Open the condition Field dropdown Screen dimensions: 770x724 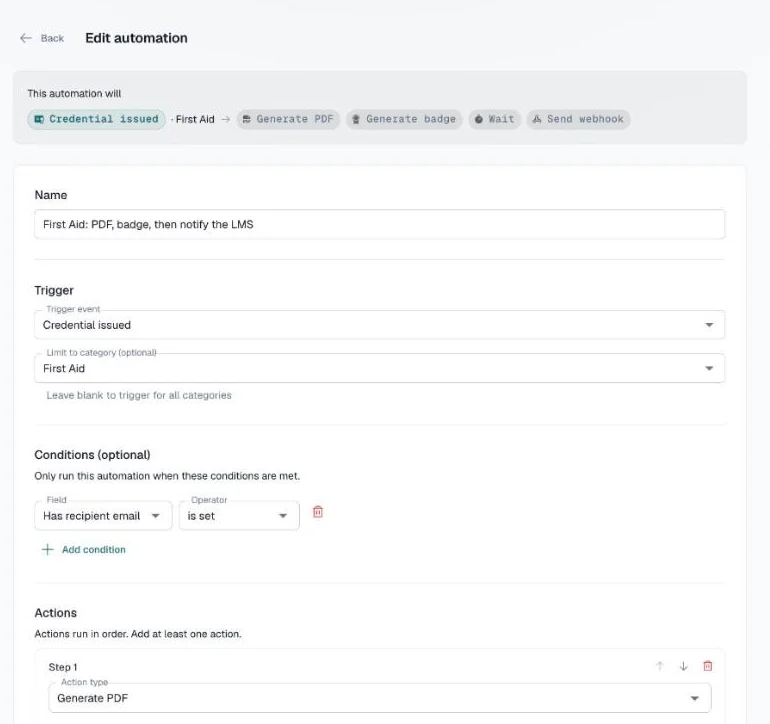(x=103, y=516)
